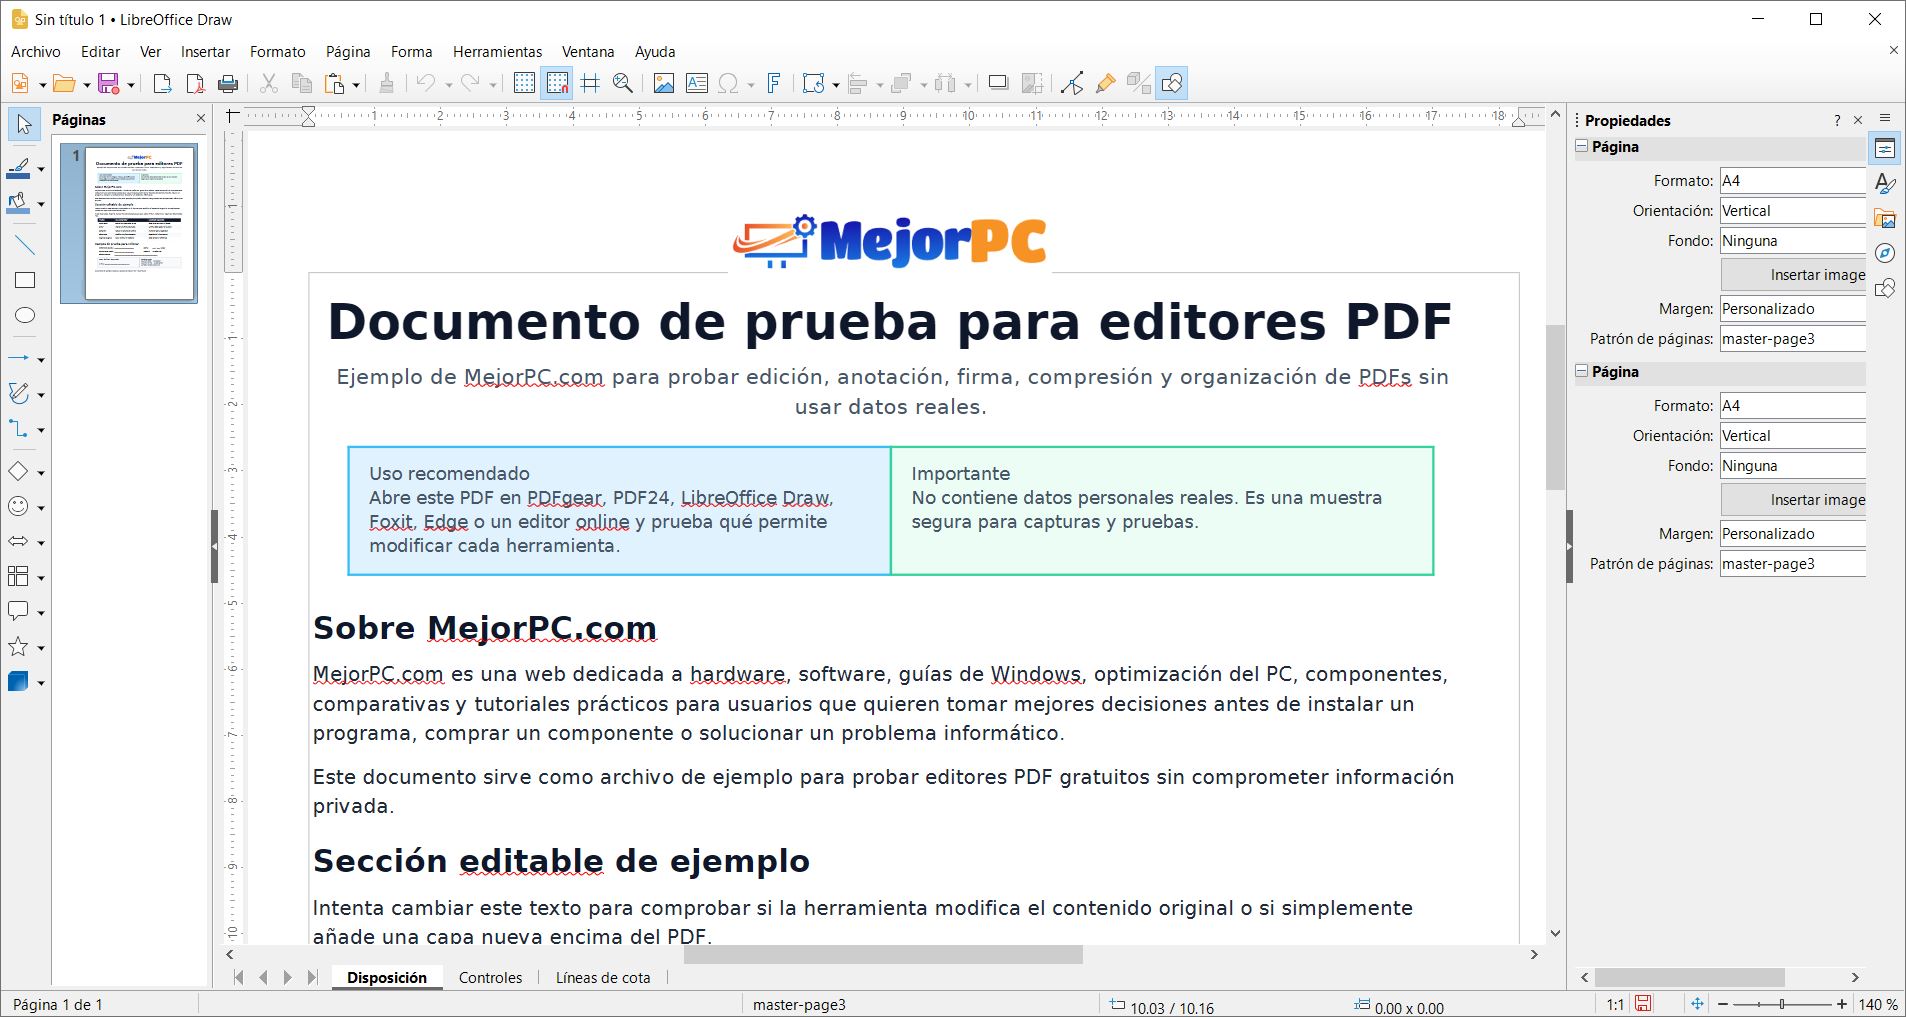This screenshot has height=1017, width=1906.
Task: Open the Orientación dropdown showing Vertical
Action: pyautogui.click(x=1792, y=211)
